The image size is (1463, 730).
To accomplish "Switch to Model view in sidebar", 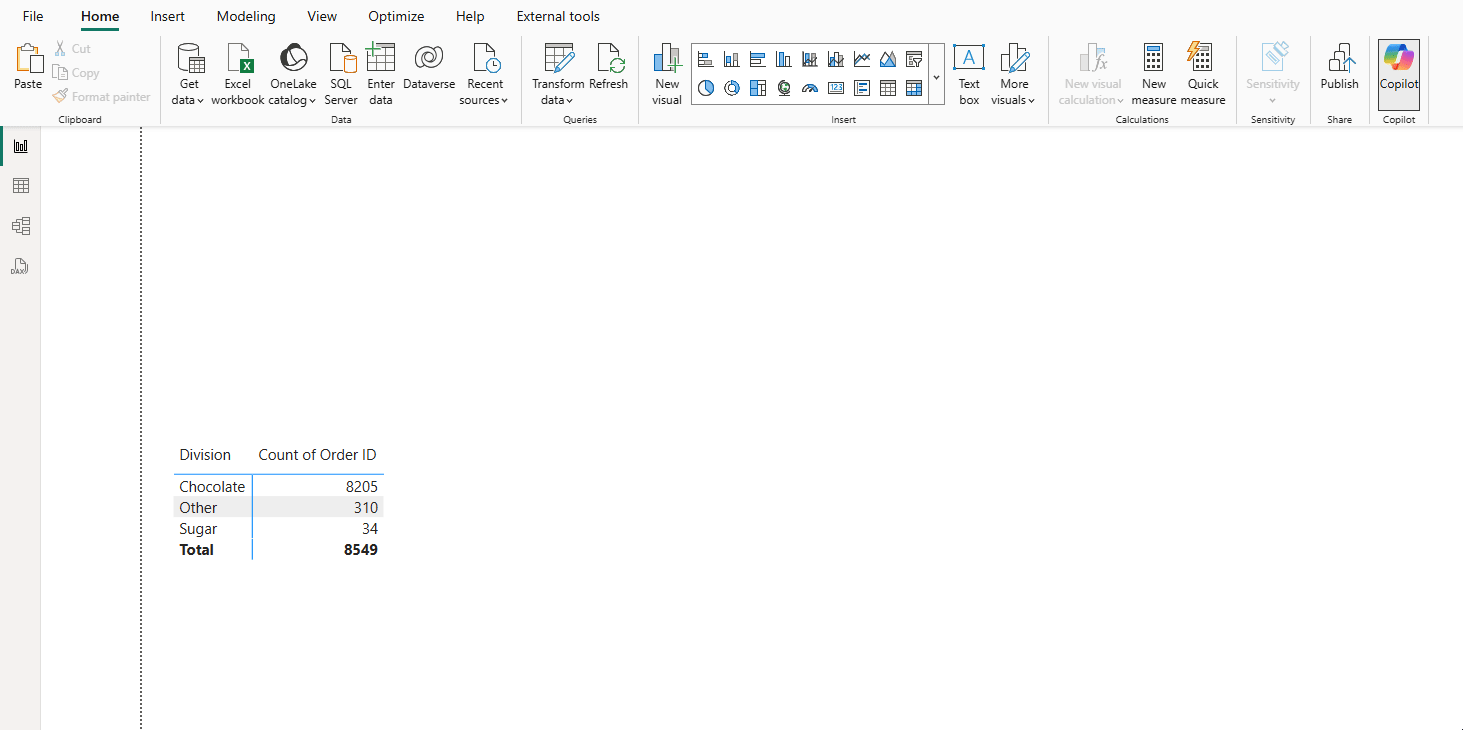I will click(20, 226).
